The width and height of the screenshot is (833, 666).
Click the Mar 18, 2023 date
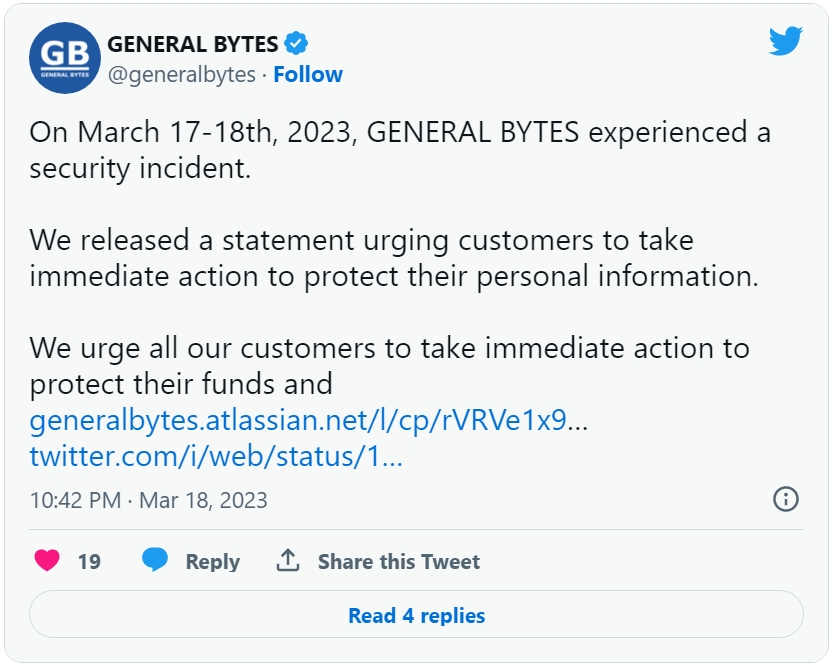coord(203,500)
